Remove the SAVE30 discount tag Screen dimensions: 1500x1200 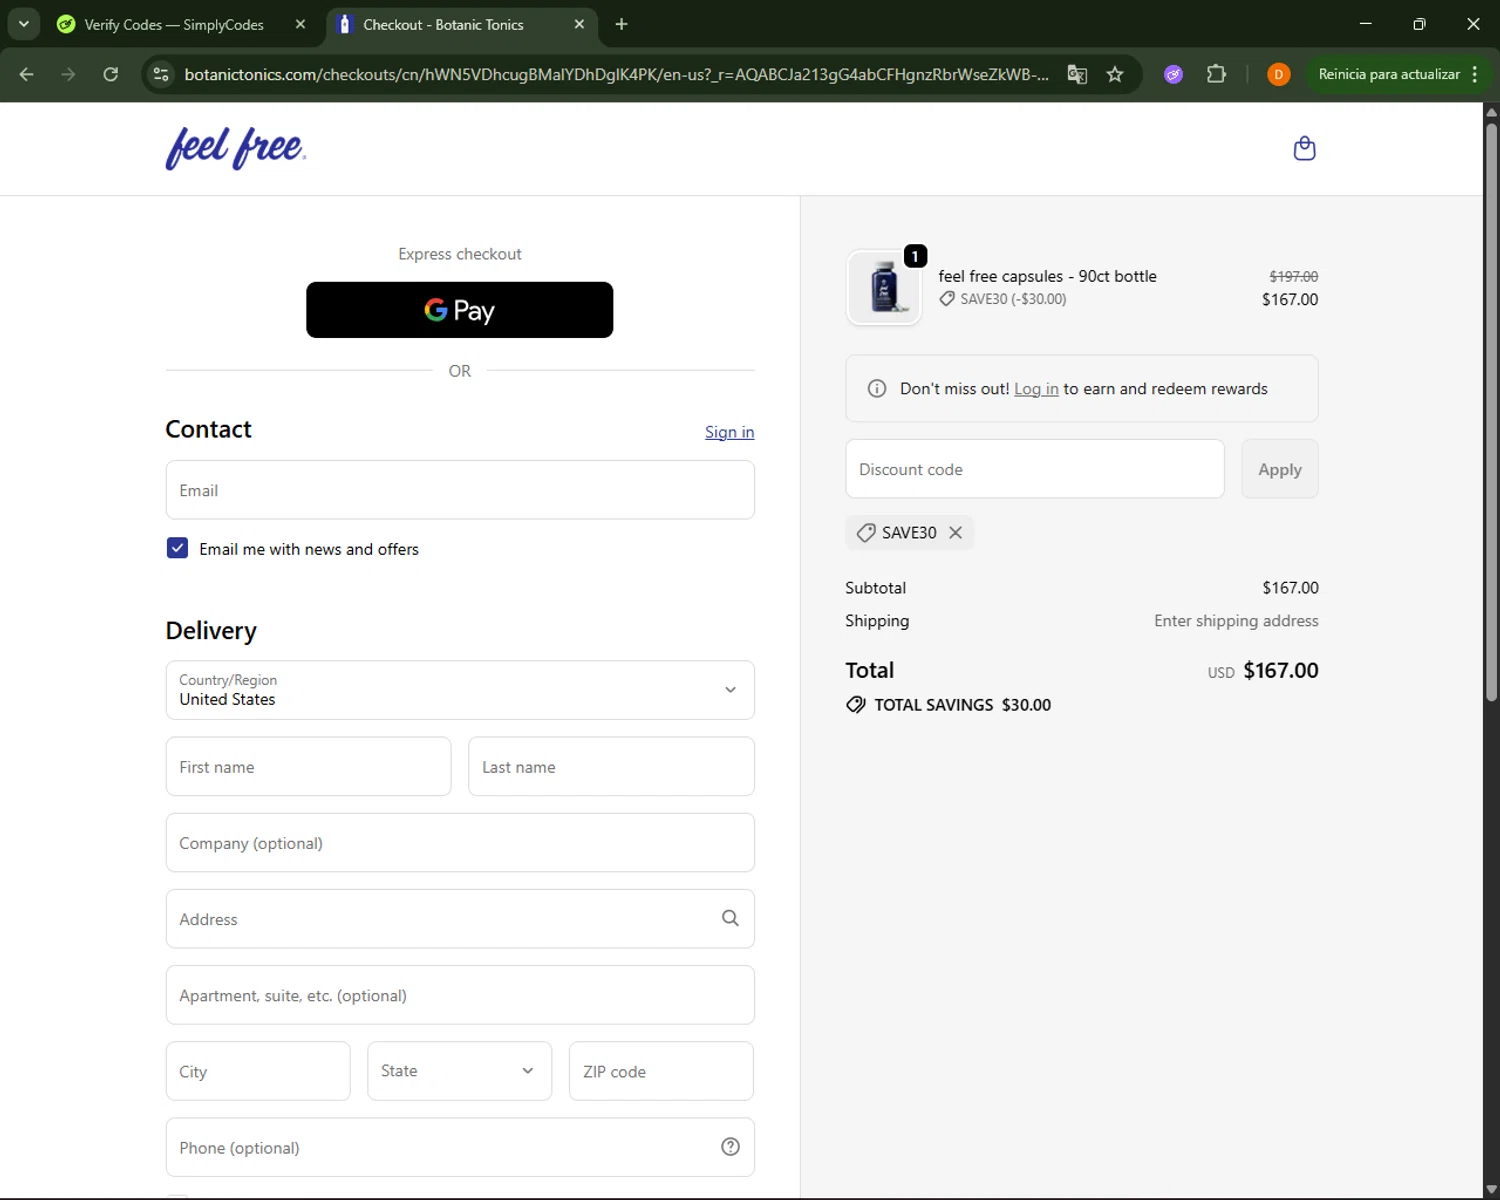pyautogui.click(x=956, y=533)
